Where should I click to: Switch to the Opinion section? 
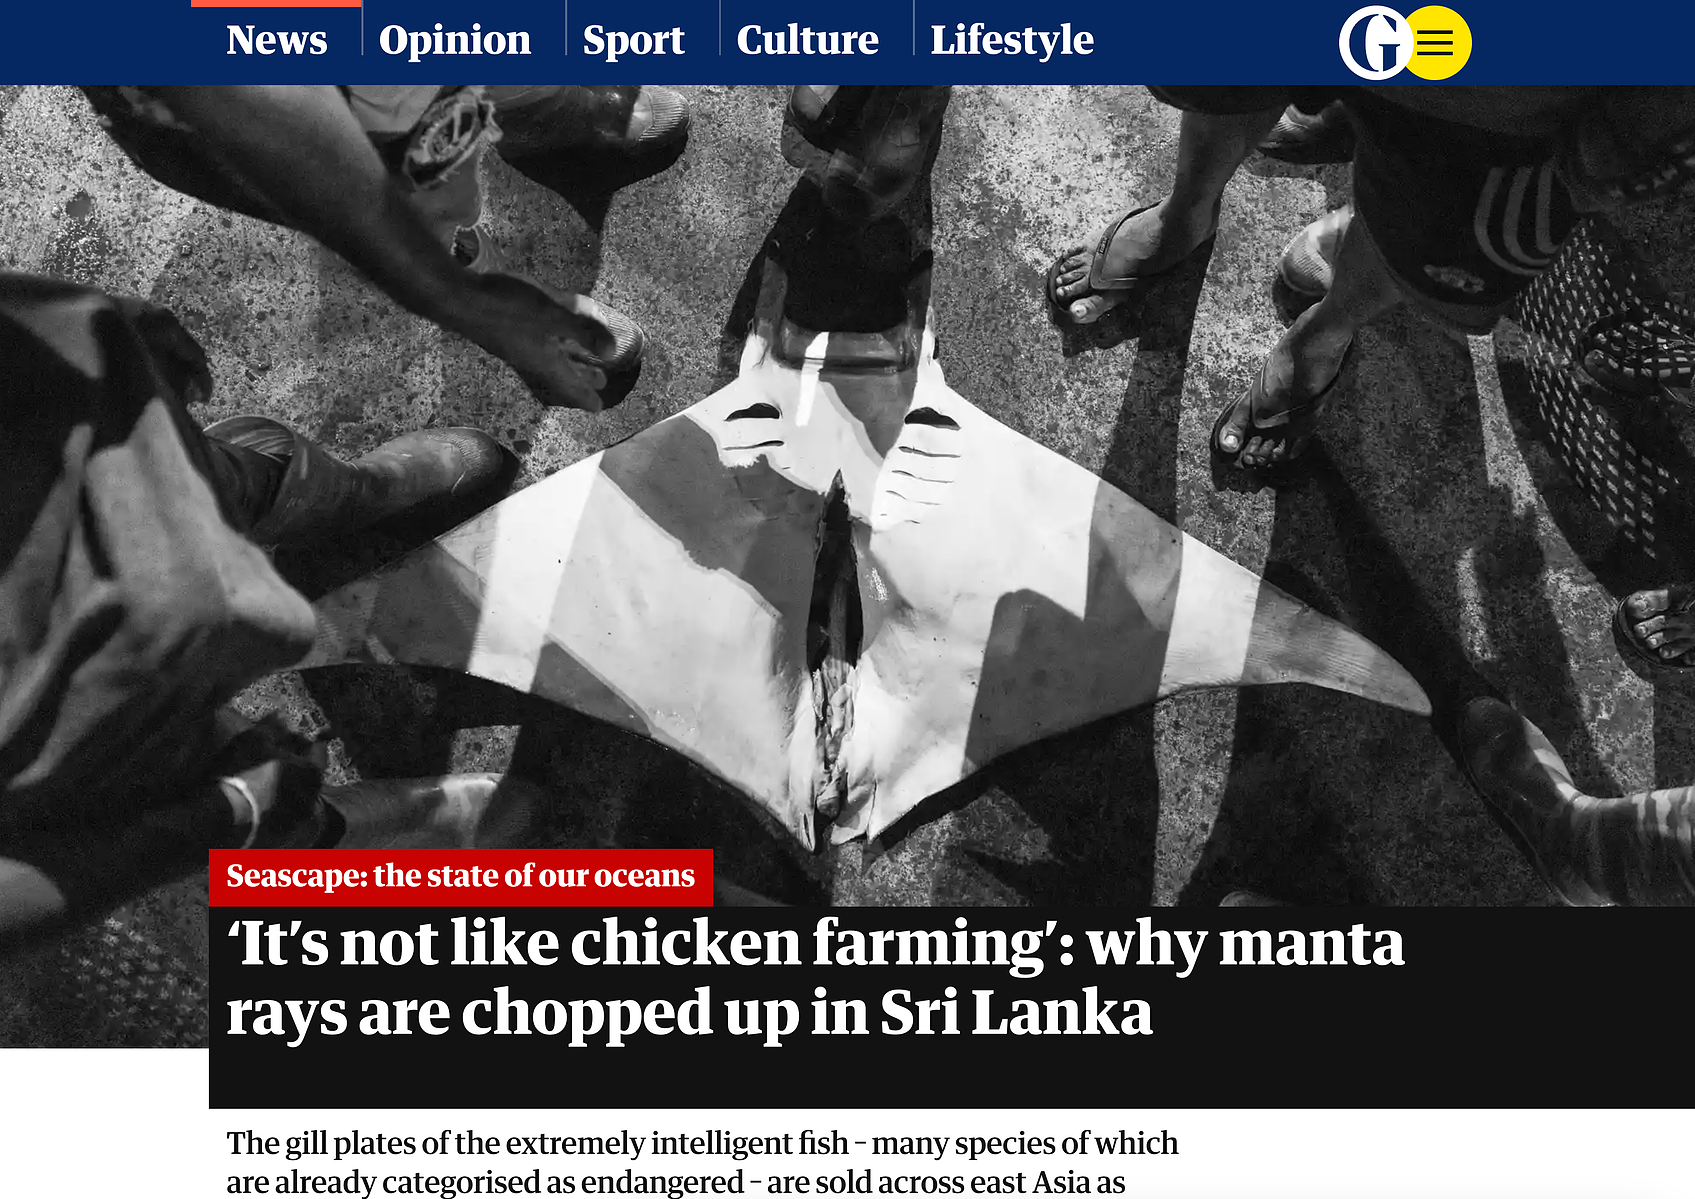coord(455,40)
